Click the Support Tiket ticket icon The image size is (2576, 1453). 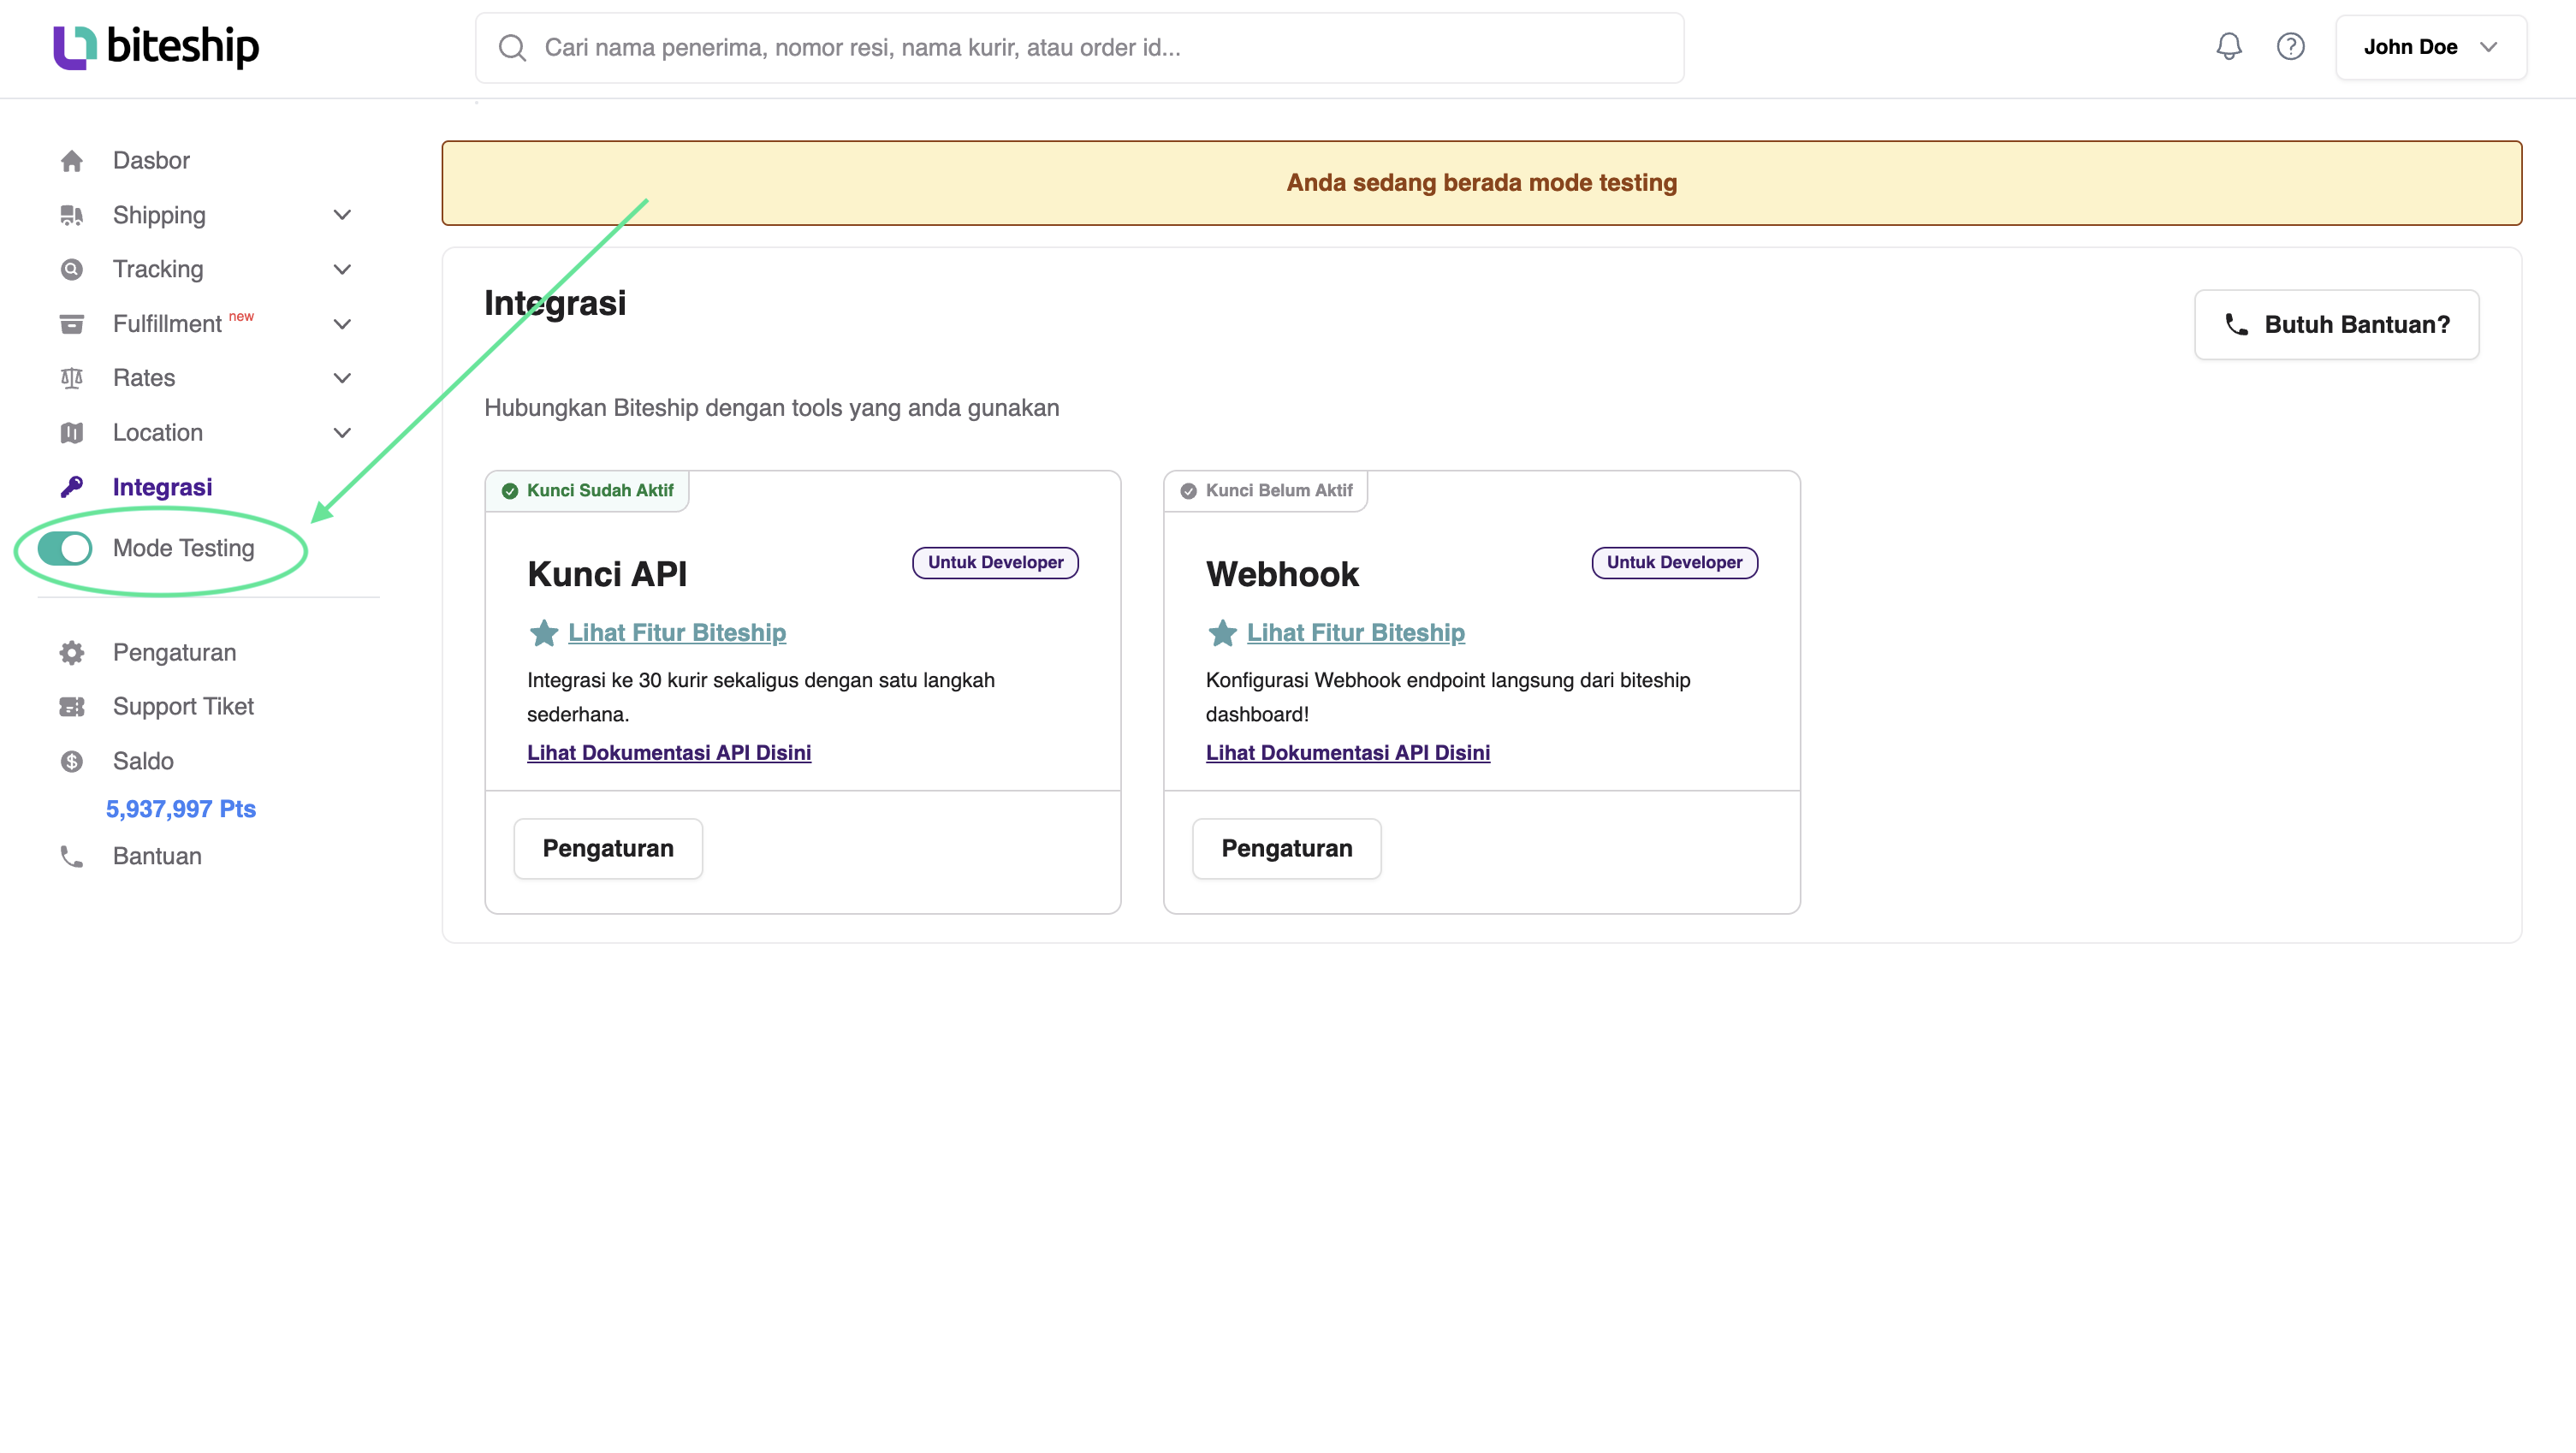(x=72, y=706)
